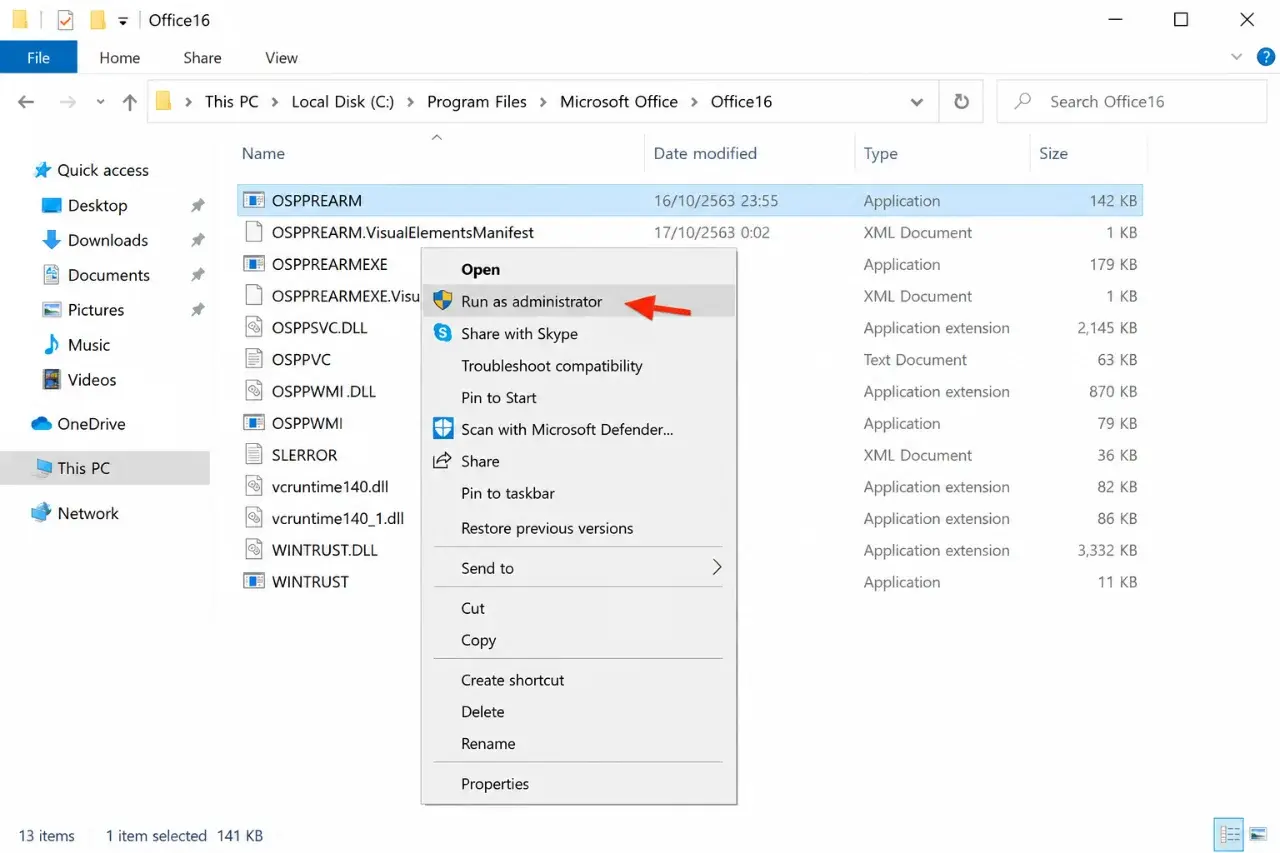Click the shield icon beside Run as administrator

tap(443, 301)
